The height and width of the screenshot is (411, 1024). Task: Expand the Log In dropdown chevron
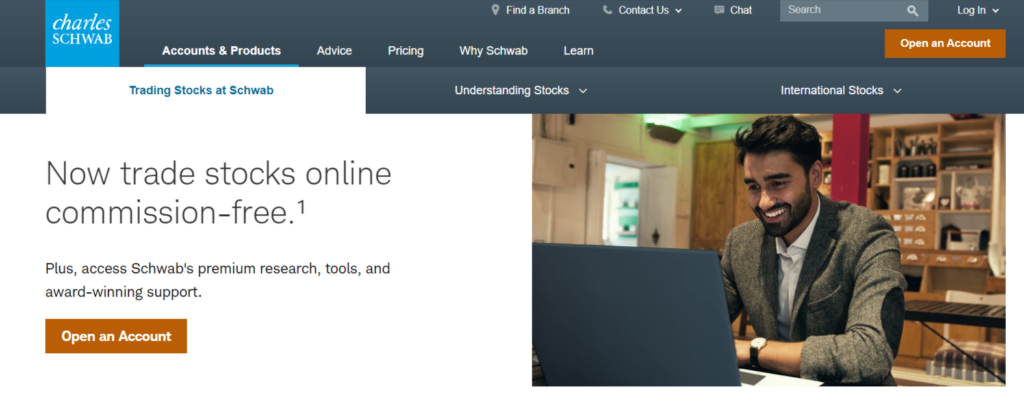click(x=996, y=10)
